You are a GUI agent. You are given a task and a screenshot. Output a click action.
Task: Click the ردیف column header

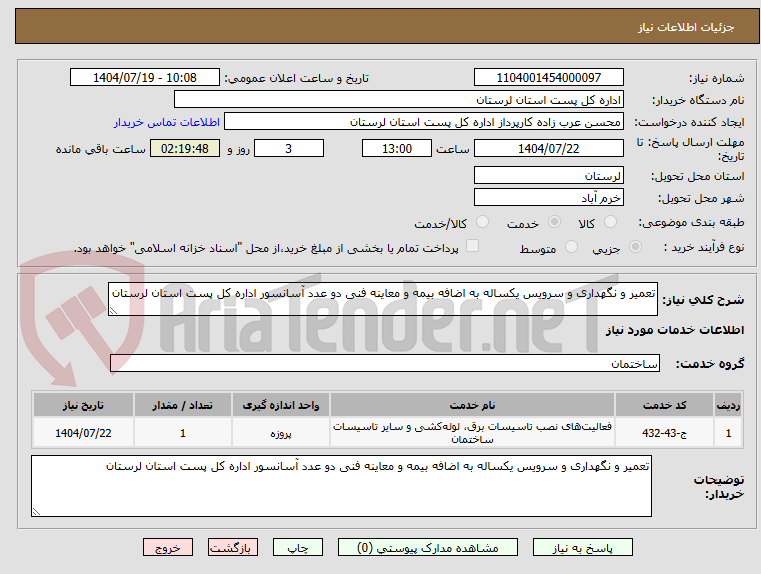point(728,405)
